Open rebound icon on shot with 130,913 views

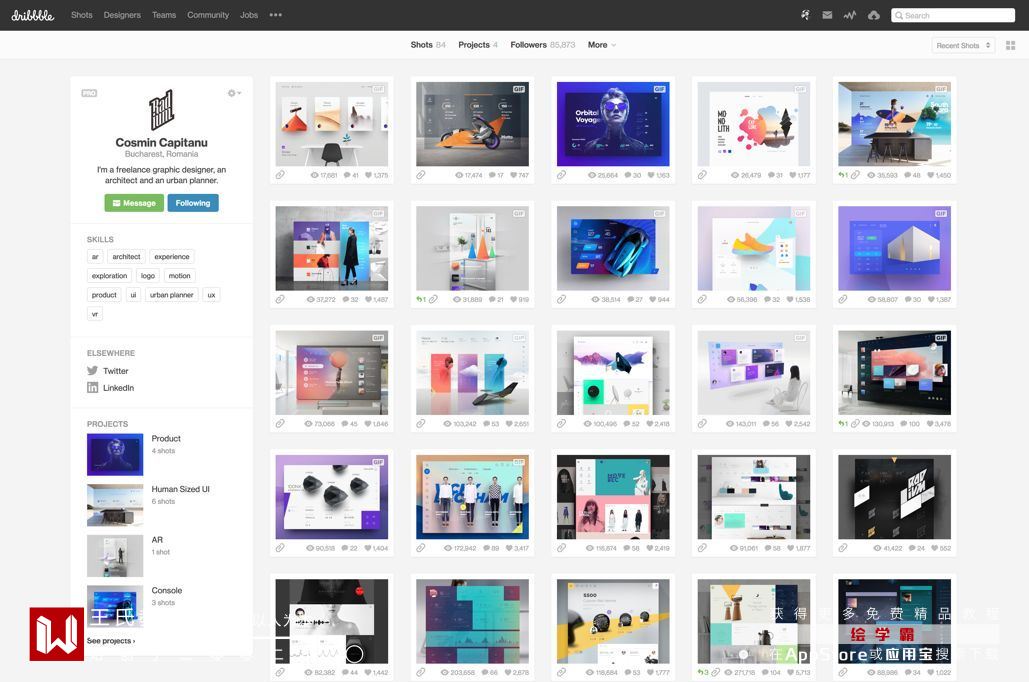[843, 423]
